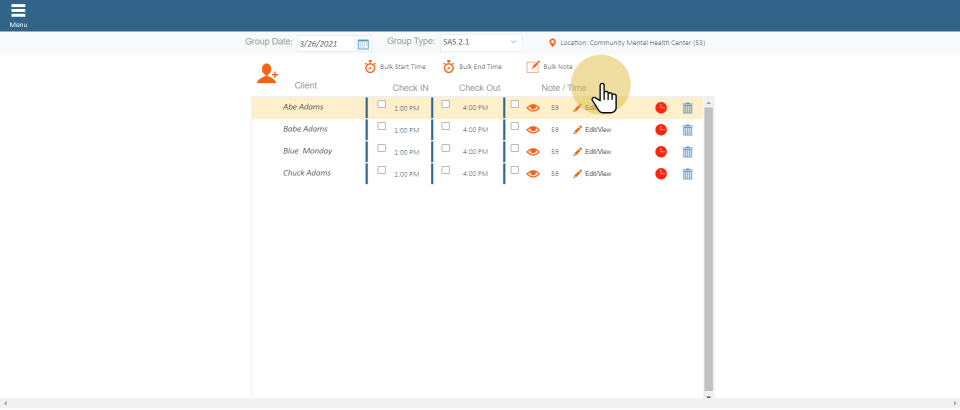Viewport: 960px width, 410px height.
Task: Click the add client person icon
Action: tap(267, 73)
